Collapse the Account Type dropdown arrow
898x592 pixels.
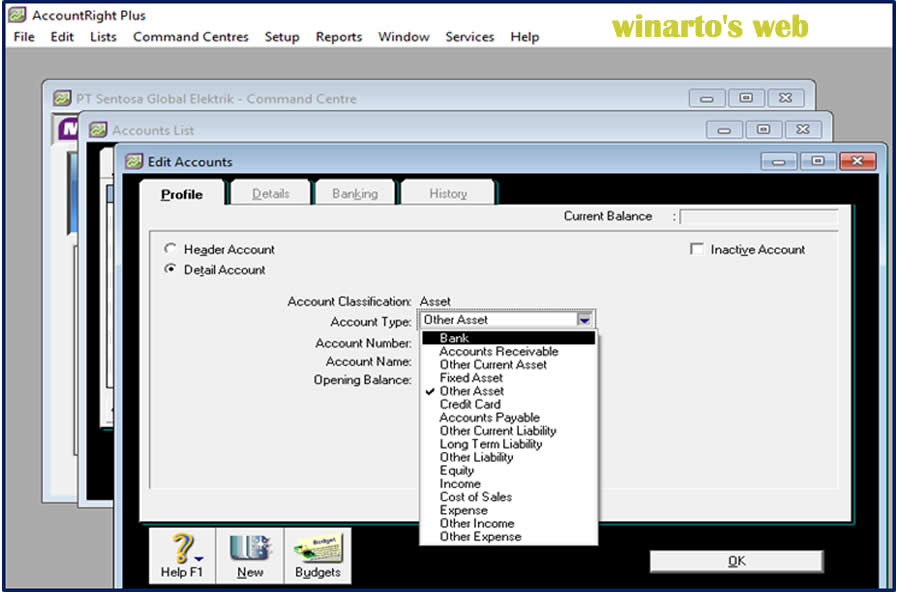(584, 320)
